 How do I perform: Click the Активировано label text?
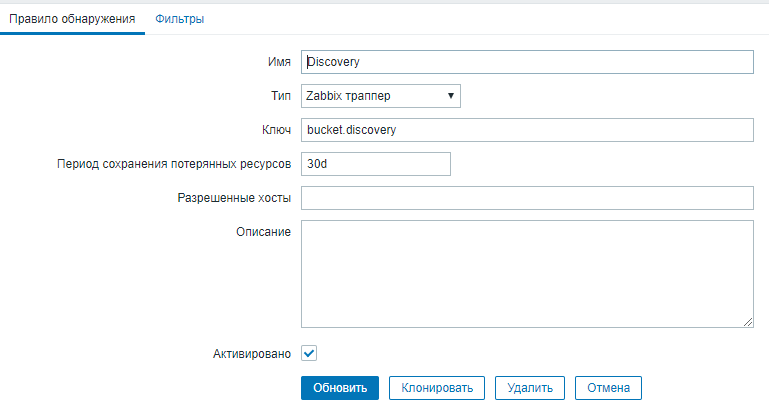tap(251, 353)
